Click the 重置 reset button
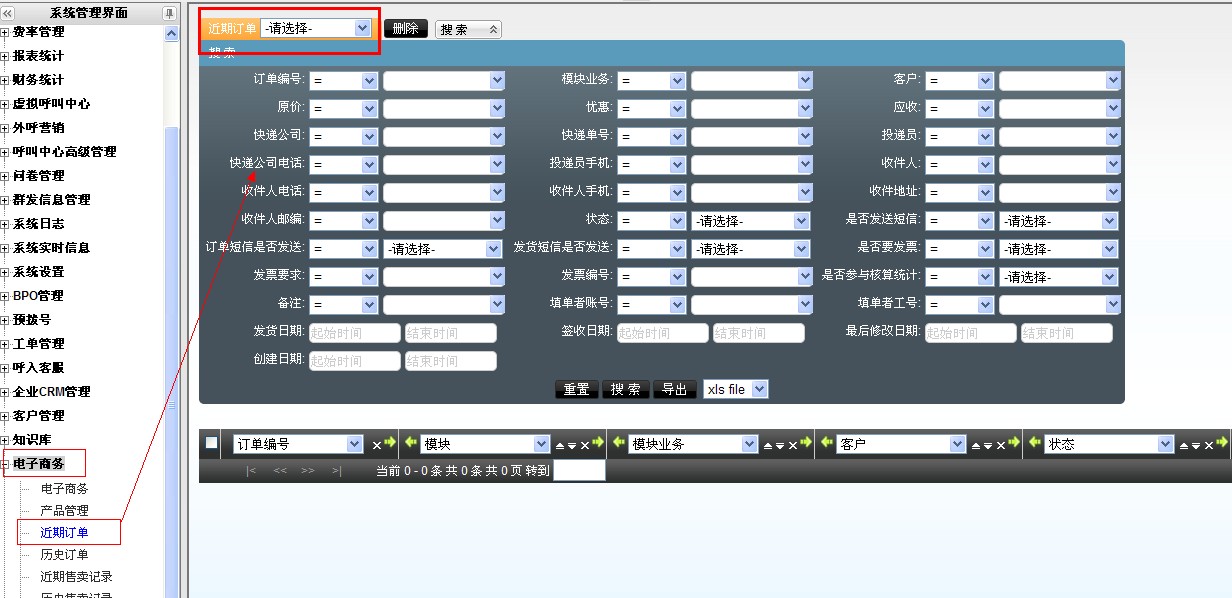 coord(576,389)
